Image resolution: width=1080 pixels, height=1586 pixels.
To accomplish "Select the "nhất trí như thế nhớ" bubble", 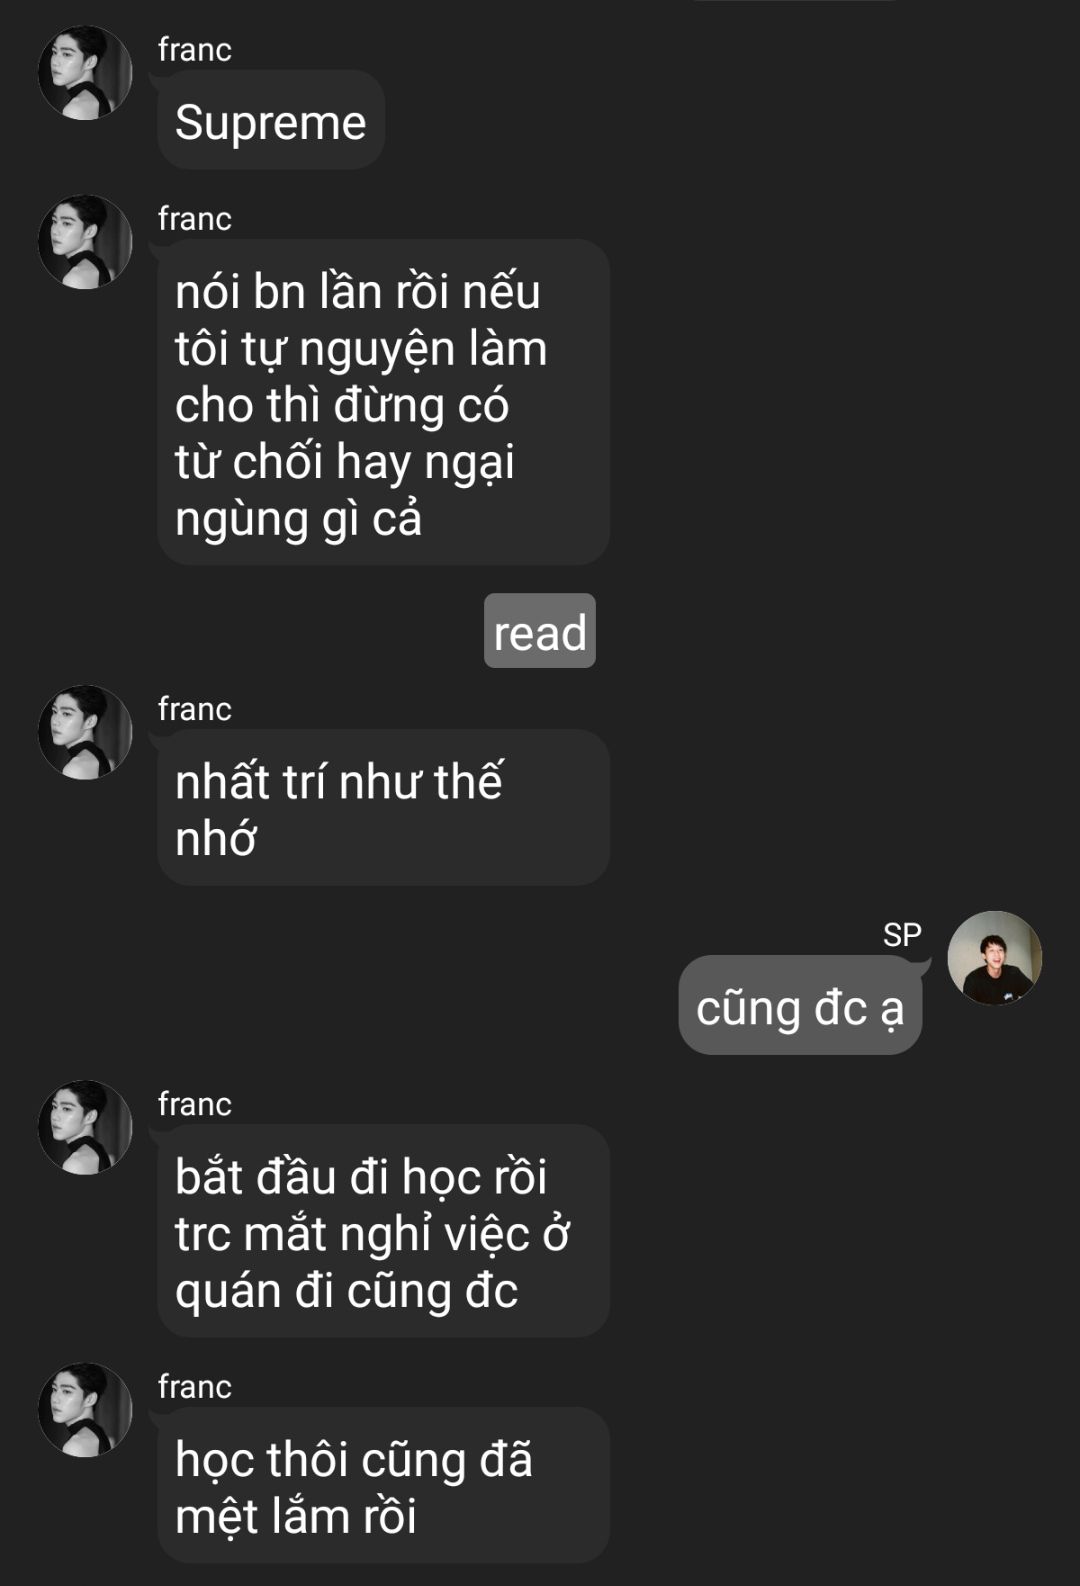I will pos(384,807).
